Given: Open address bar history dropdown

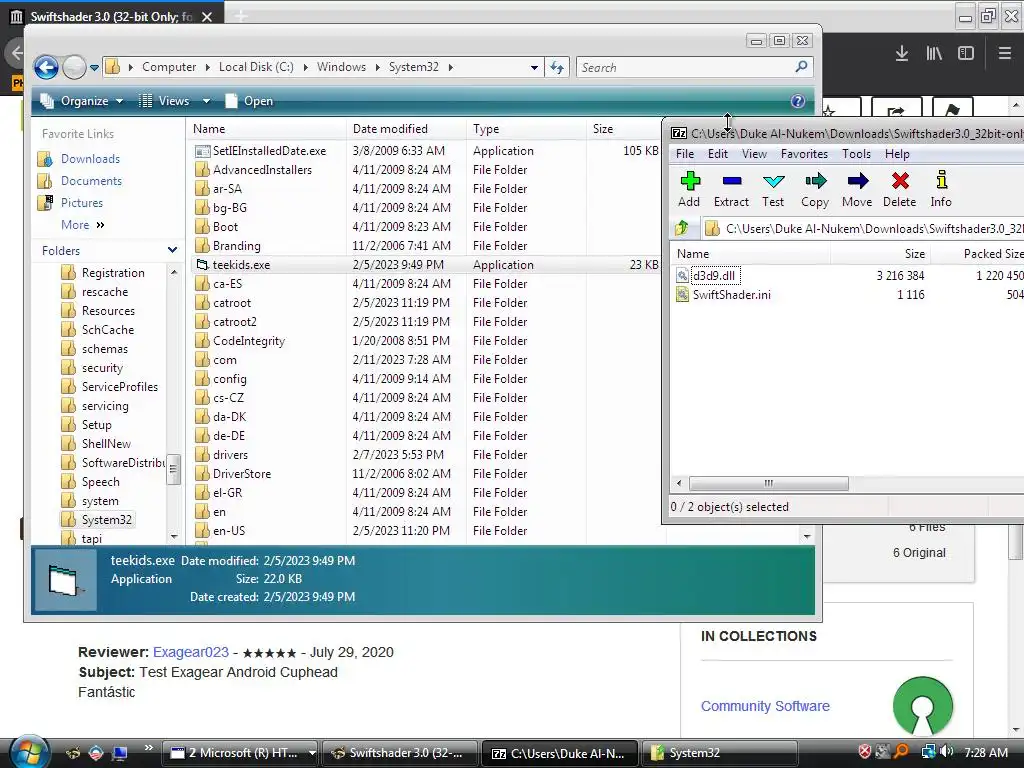Looking at the screenshot, I should pyautogui.click(x=534, y=67).
